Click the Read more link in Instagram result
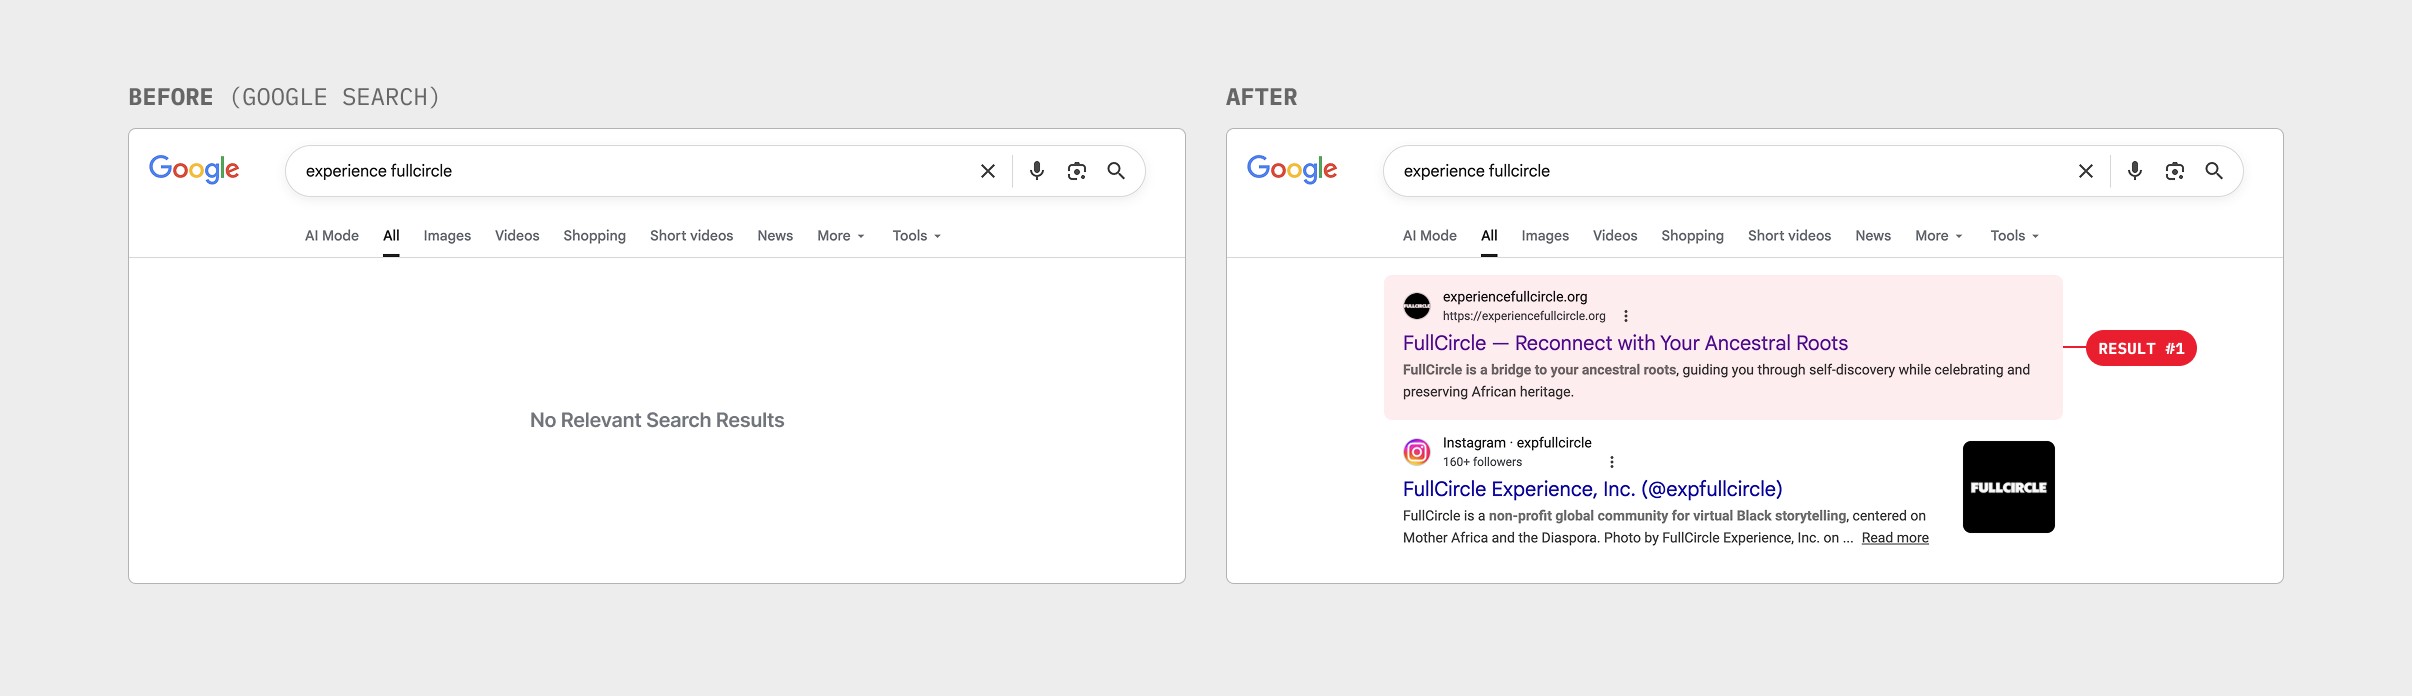Viewport: 2412px width, 696px height. coord(1895,538)
